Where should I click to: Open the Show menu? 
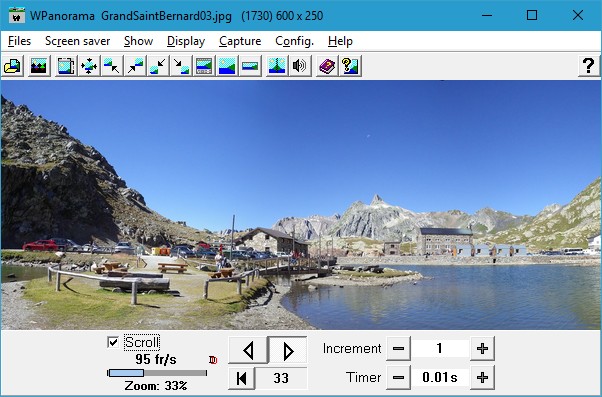coord(138,41)
